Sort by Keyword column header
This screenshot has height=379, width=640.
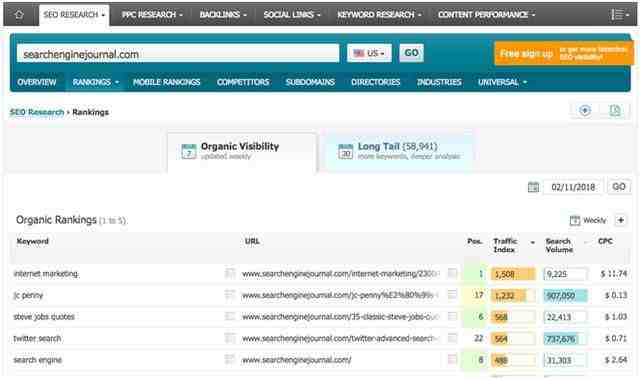tap(33, 241)
